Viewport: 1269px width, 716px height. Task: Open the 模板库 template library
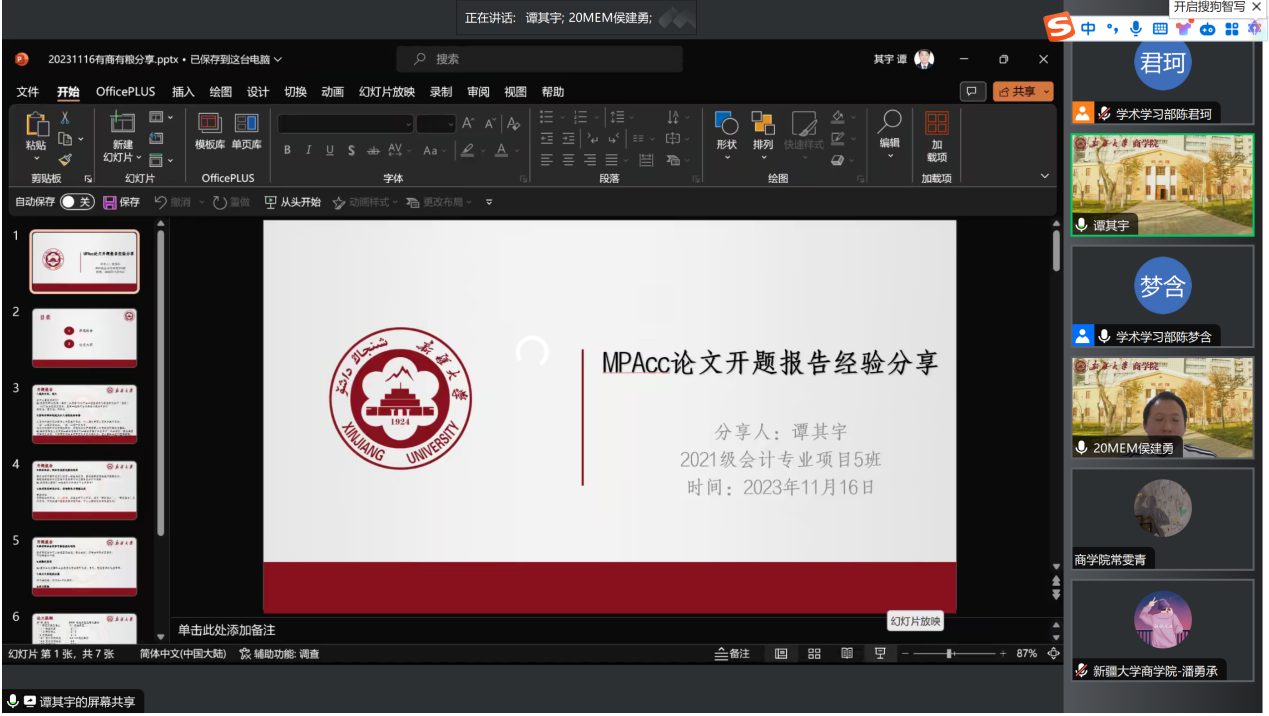[210, 131]
